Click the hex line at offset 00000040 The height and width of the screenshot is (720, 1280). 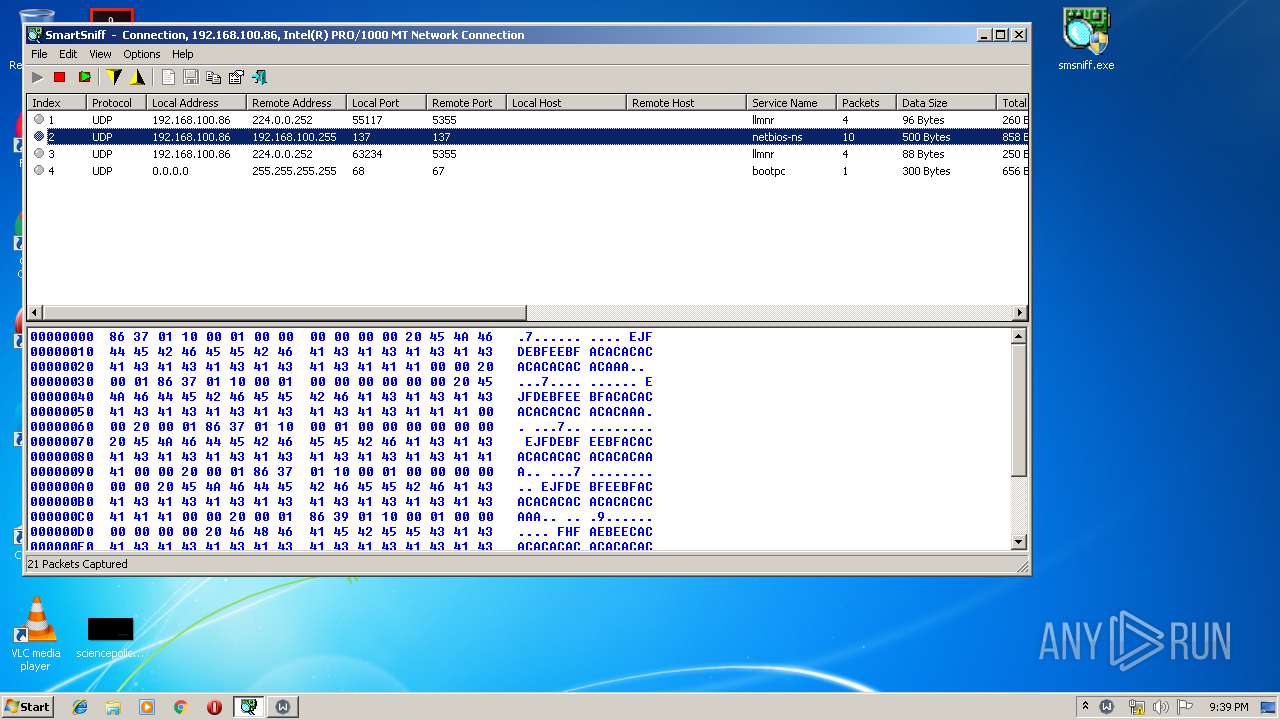tap(341, 396)
